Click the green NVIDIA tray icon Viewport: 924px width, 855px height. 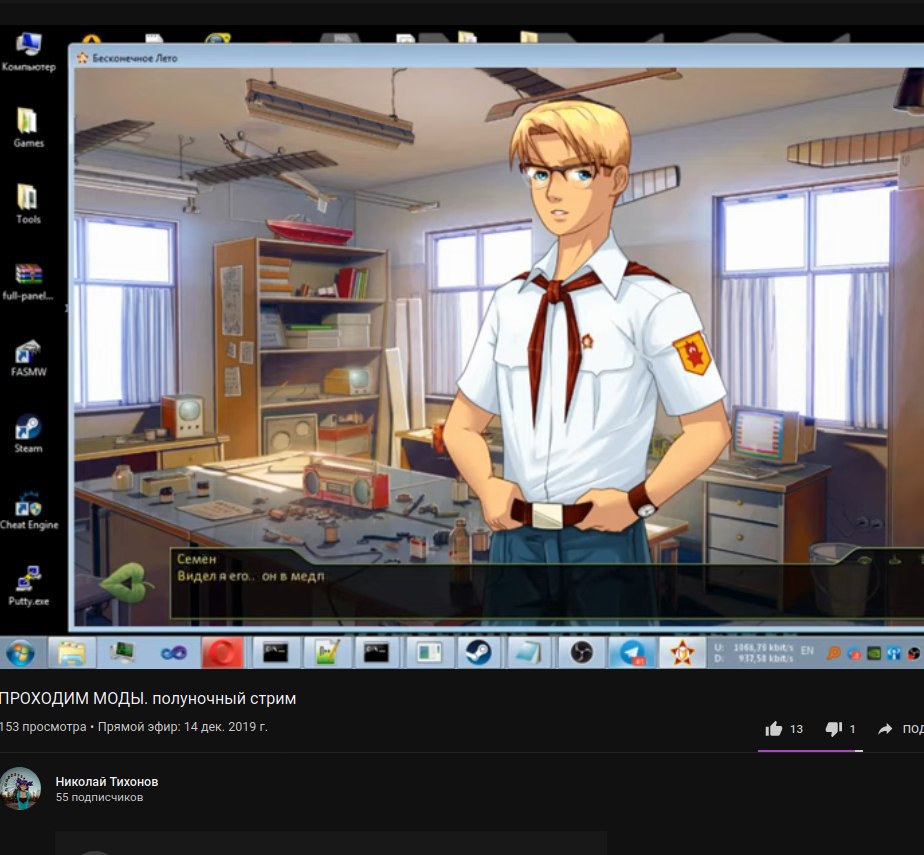(874, 653)
